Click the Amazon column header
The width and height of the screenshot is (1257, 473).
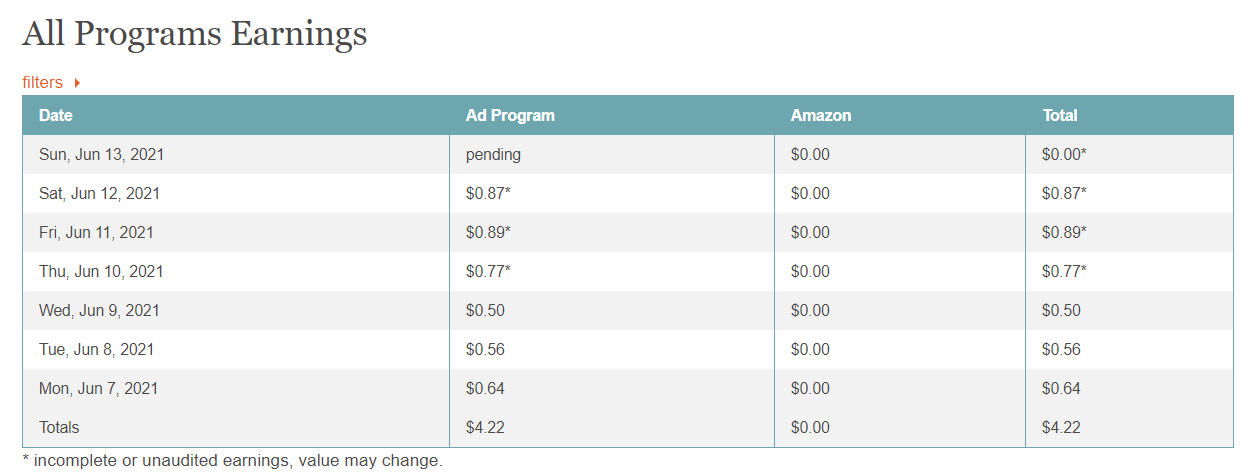pos(821,115)
